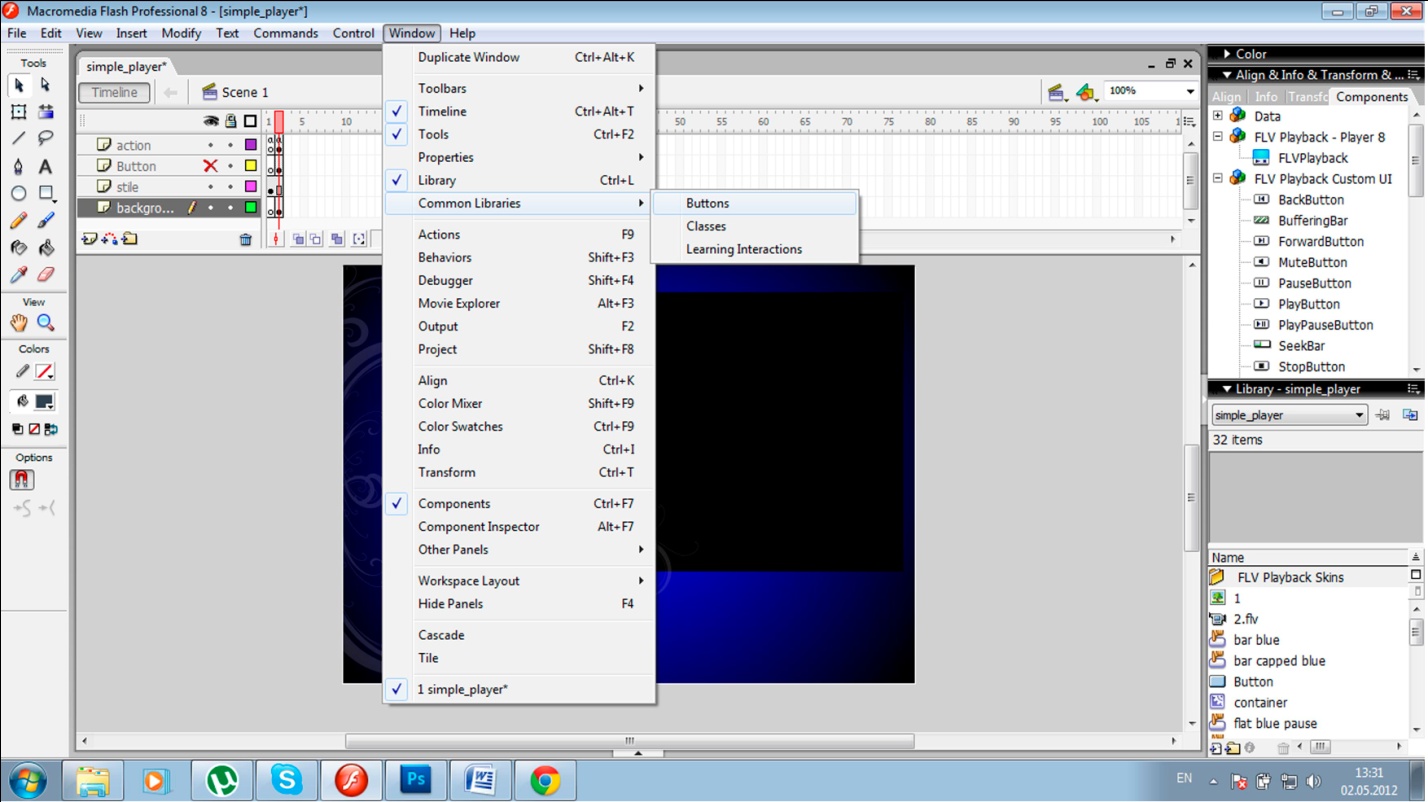This screenshot has width=1428, height=802.
Task: Click the Edit Symbols icon
Action: (x=1086, y=92)
